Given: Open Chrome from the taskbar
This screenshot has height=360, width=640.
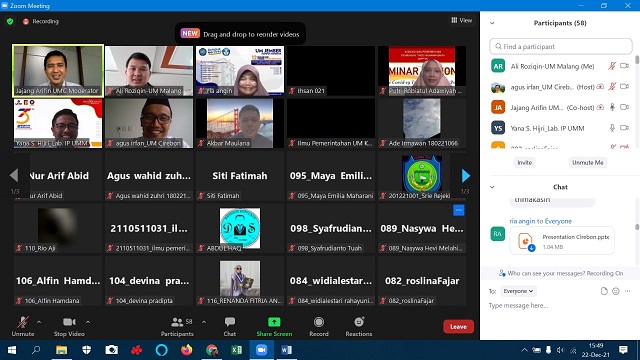Looking at the screenshot, I should 211,350.
